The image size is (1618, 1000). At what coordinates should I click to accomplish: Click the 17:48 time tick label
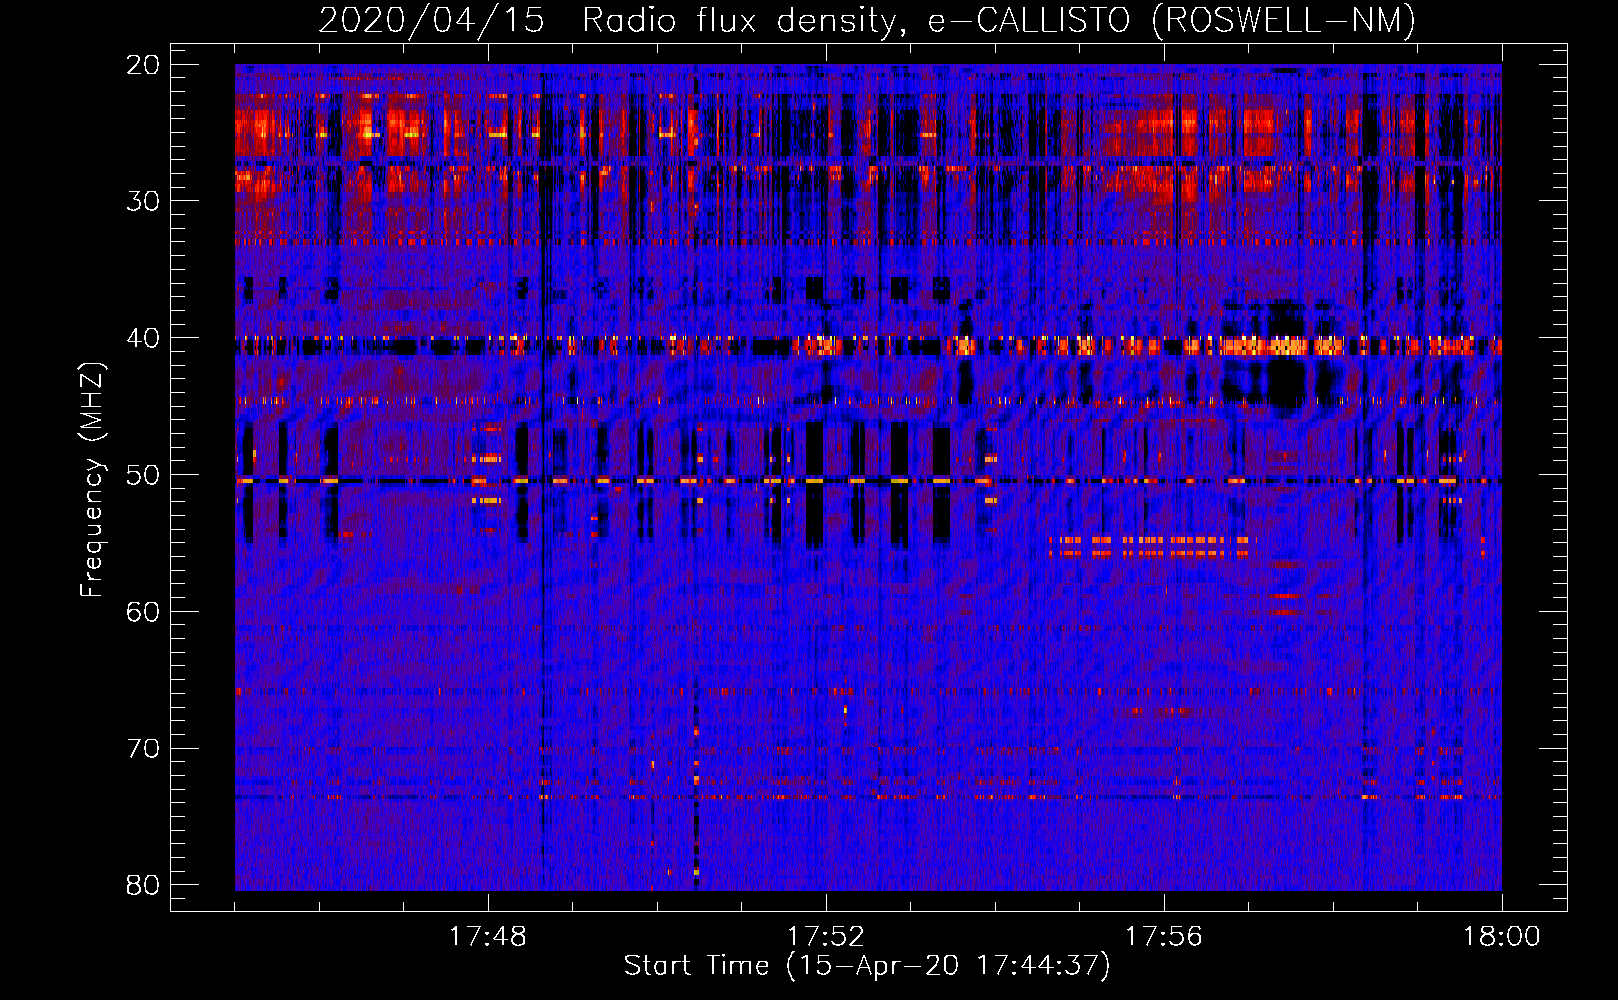tap(488, 937)
